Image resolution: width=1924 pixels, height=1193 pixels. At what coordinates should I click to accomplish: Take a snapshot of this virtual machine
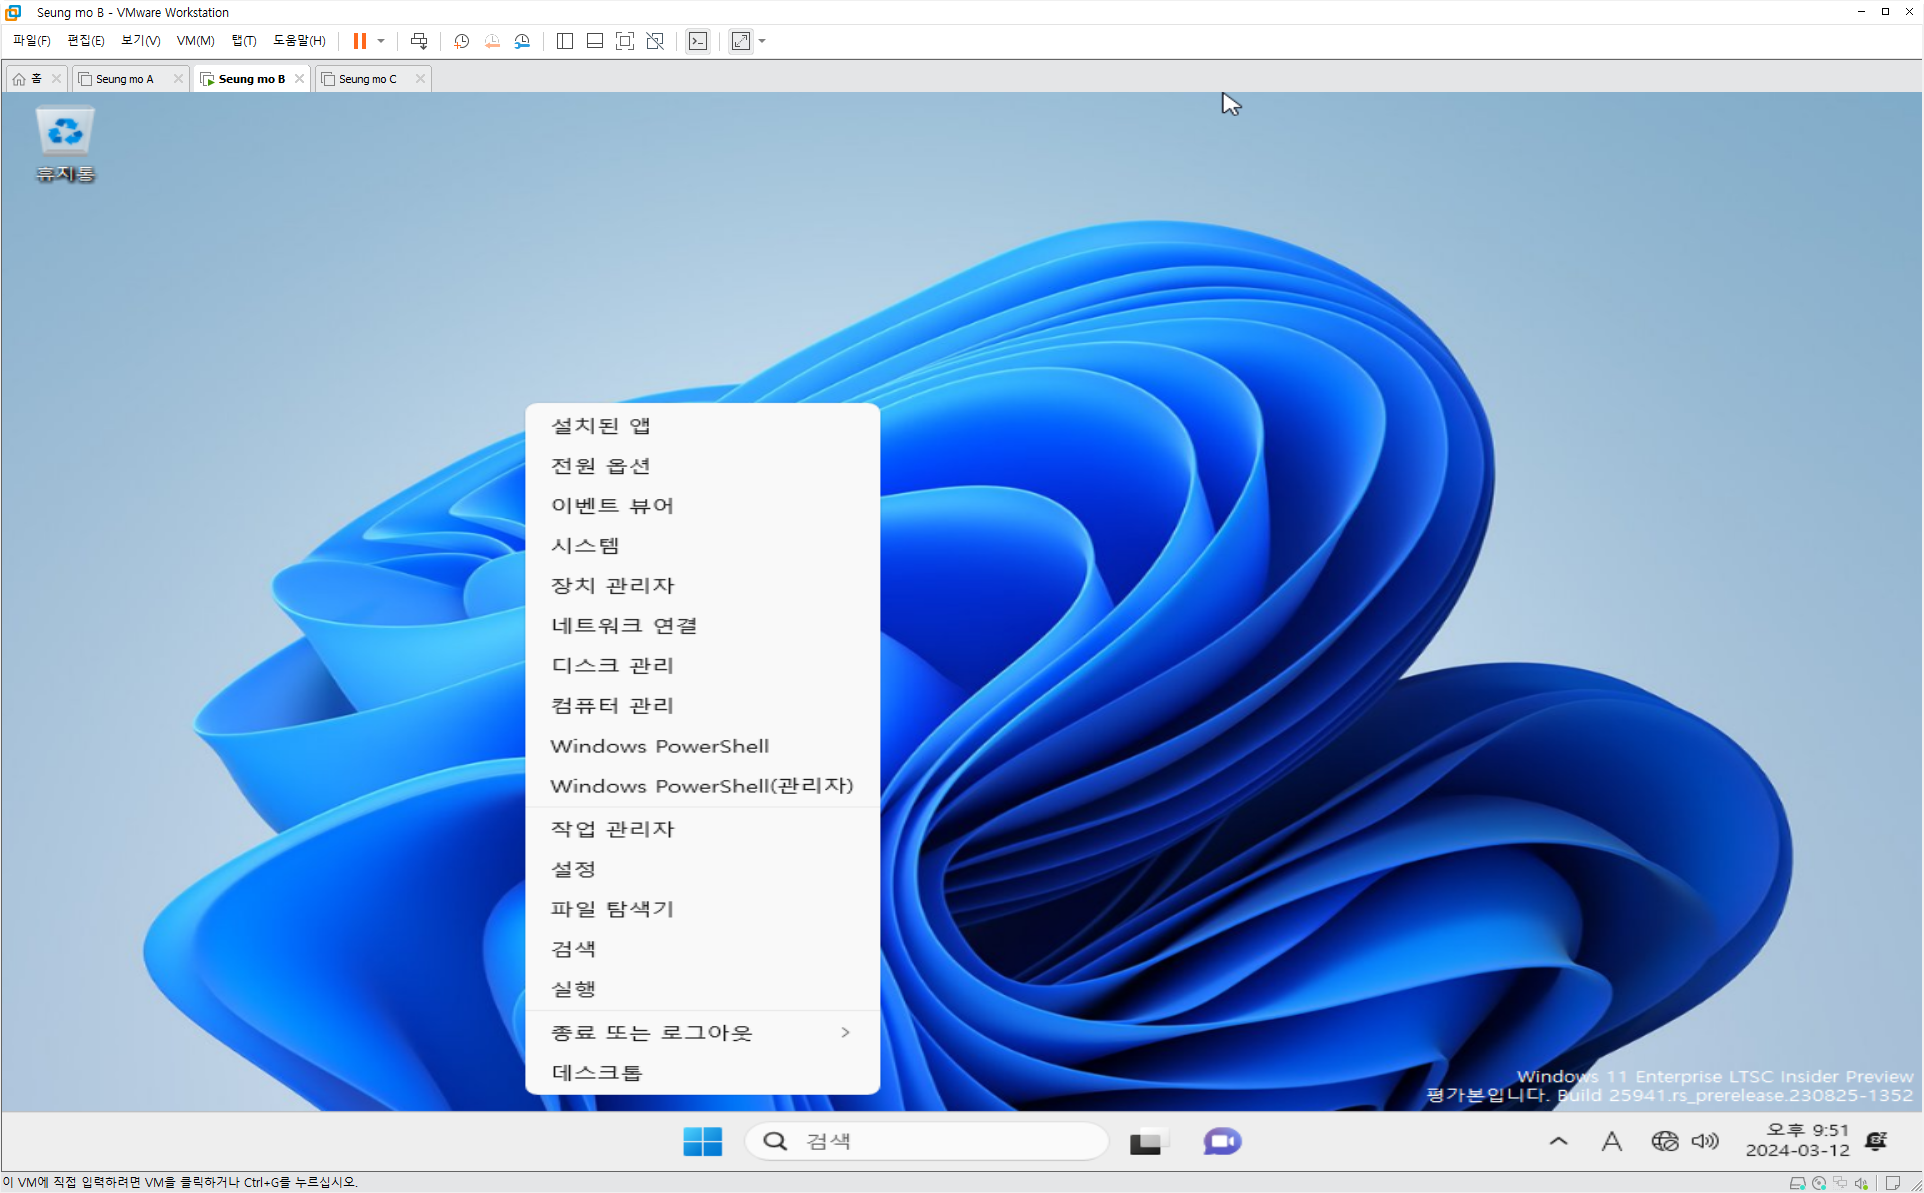(461, 41)
